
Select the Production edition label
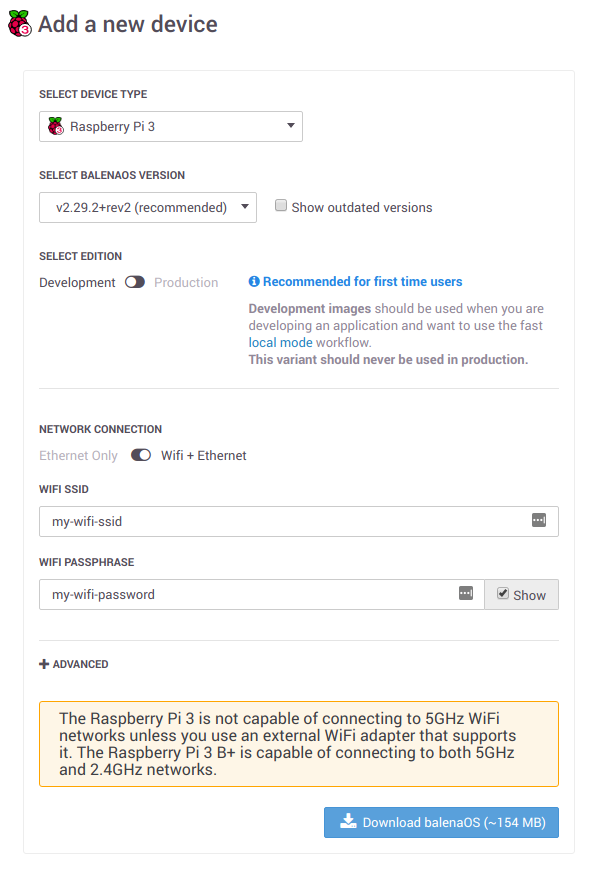click(186, 282)
